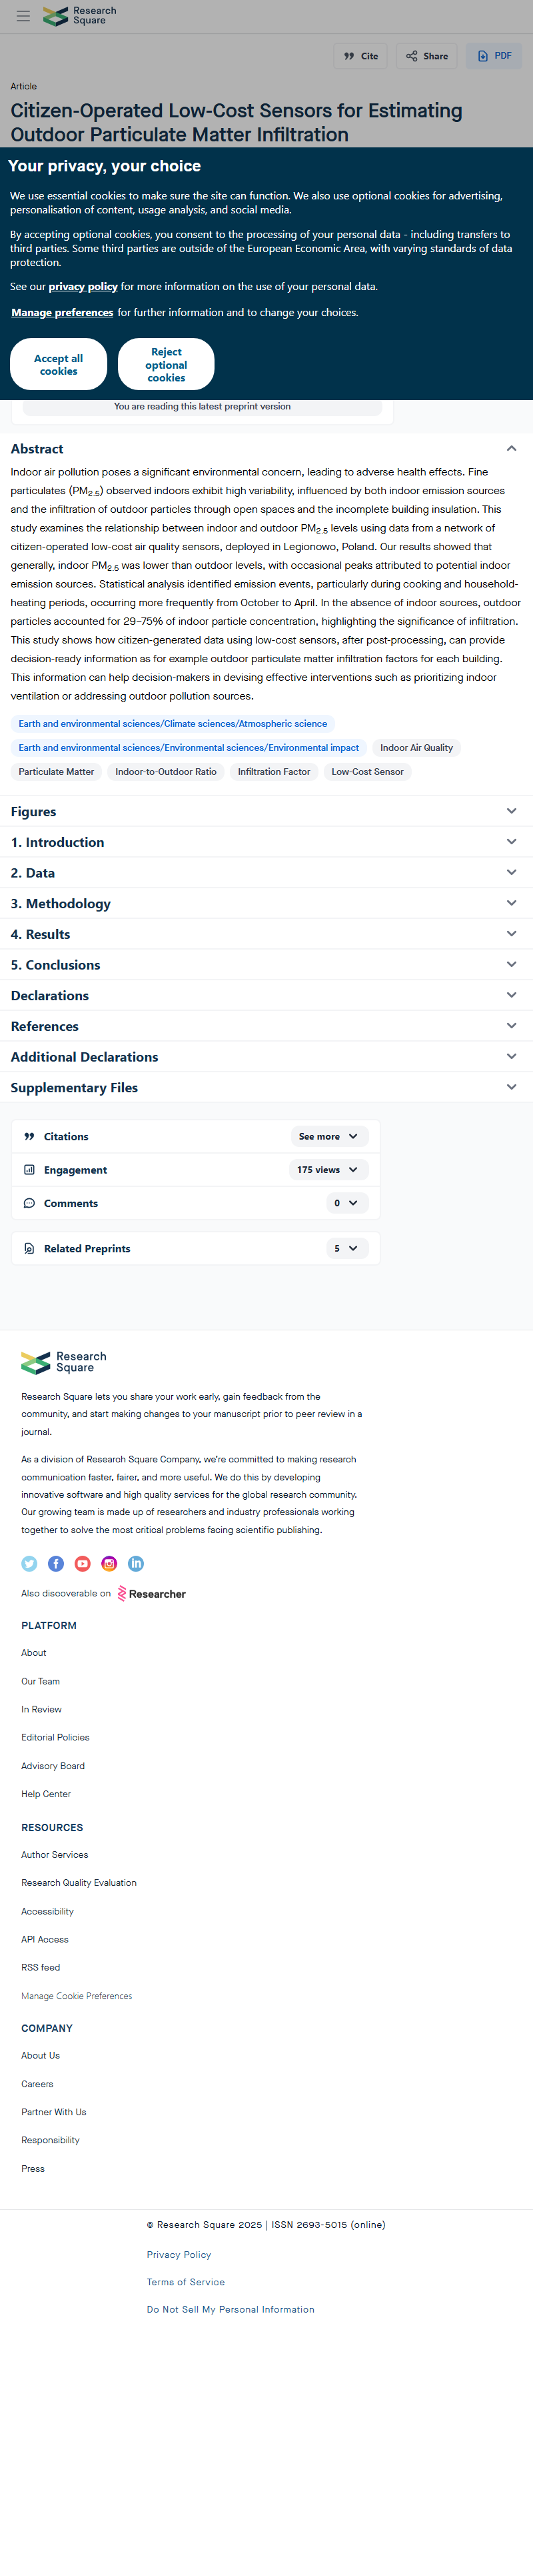This screenshot has height=2576, width=533.
Task: Select the Infiltration Factor keyword tag
Action: coord(274,772)
